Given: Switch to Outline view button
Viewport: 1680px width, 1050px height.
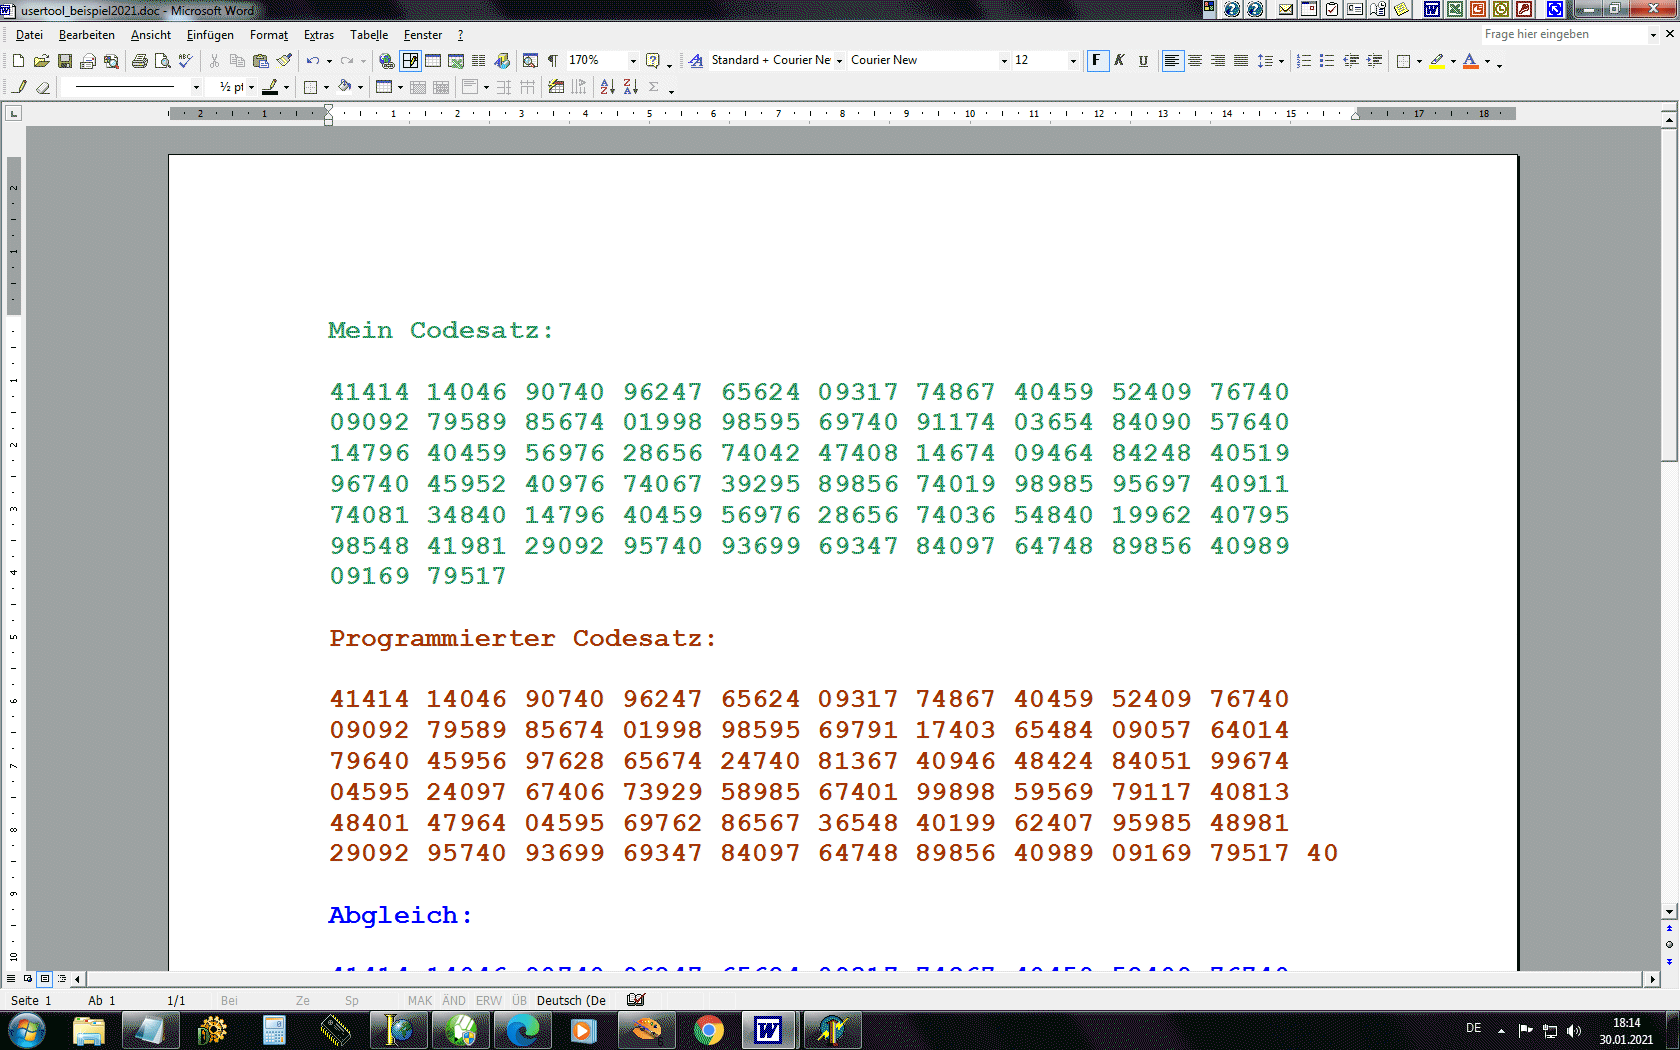Looking at the screenshot, I should coord(62,978).
